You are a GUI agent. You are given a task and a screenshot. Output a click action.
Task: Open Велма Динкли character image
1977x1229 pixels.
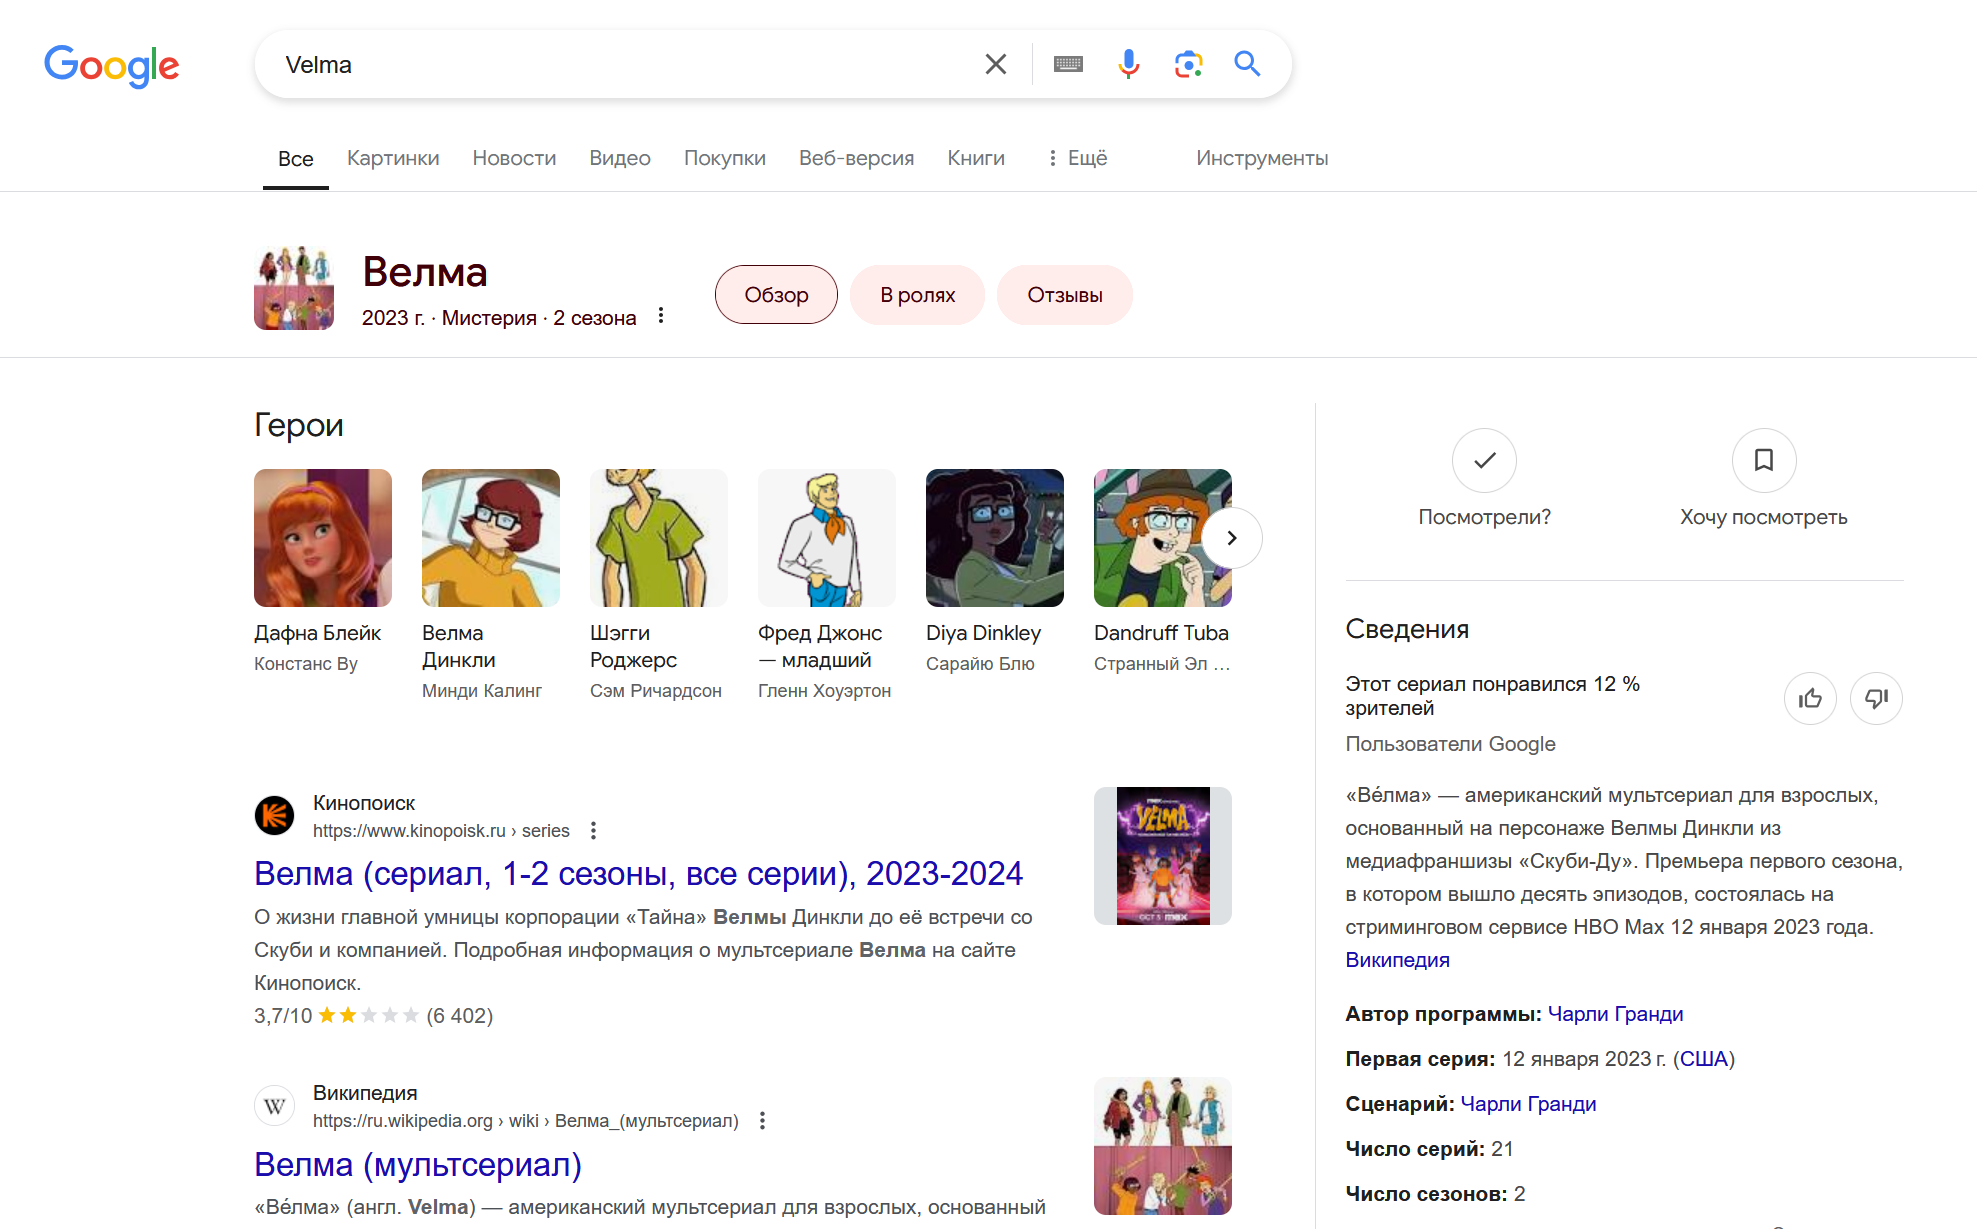pos(491,538)
